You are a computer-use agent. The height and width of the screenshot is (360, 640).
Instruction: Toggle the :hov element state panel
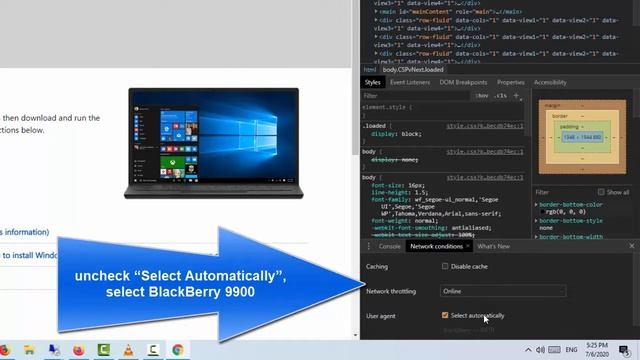[482, 96]
